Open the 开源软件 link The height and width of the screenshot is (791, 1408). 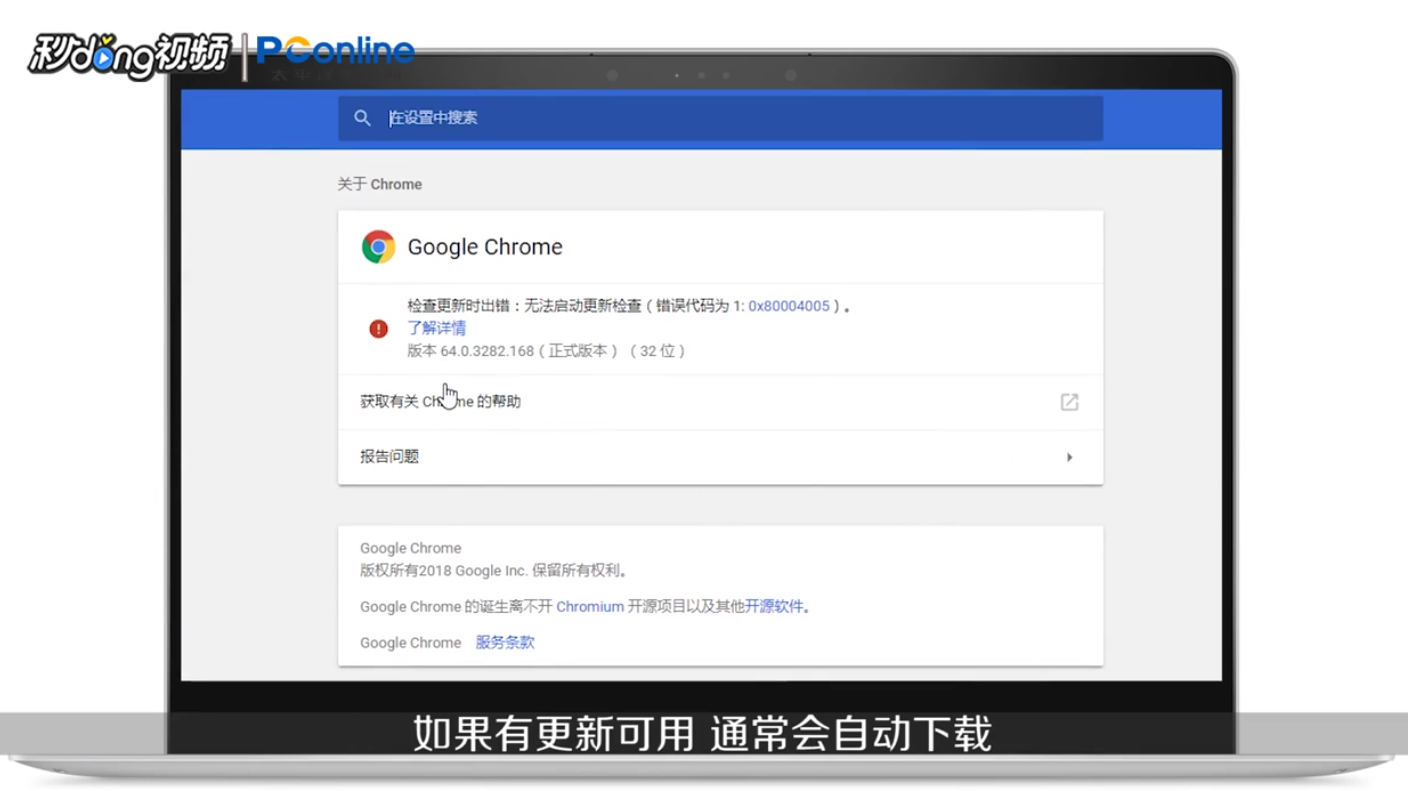(774, 607)
